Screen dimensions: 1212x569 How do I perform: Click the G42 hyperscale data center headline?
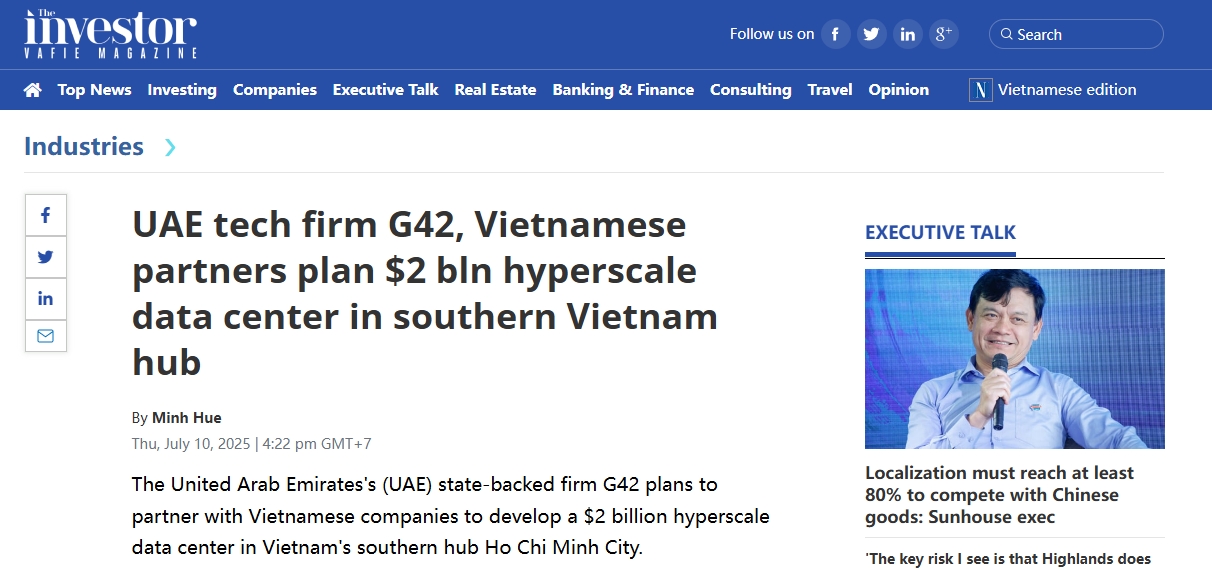(x=425, y=293)
